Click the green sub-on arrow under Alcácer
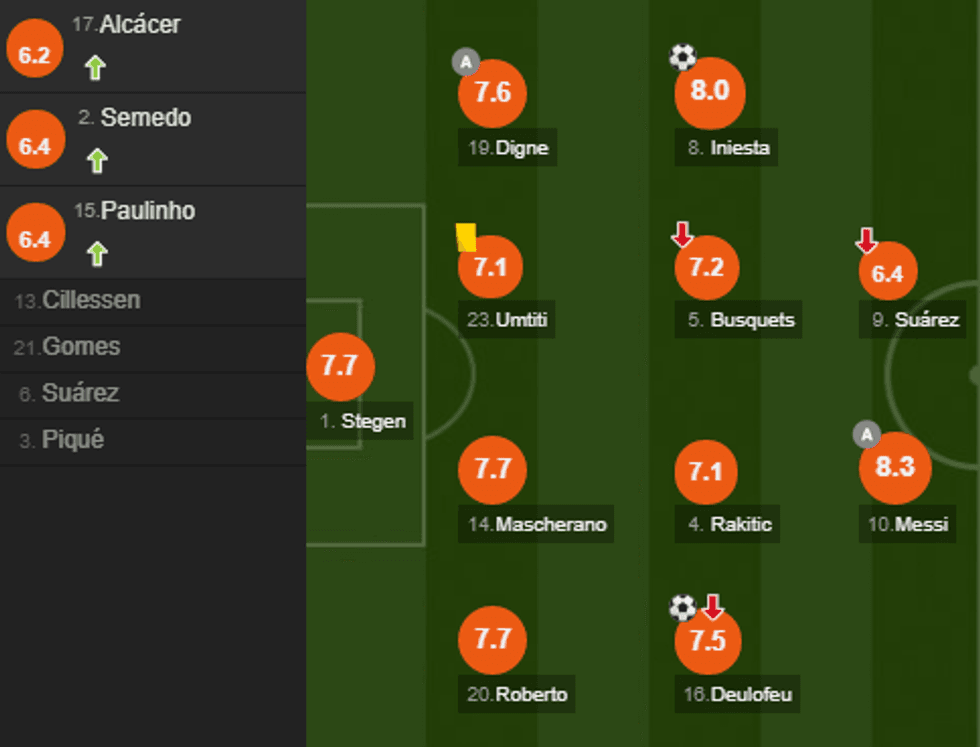The height and width of the screenshot is (747, 980). tap(95, 68)
